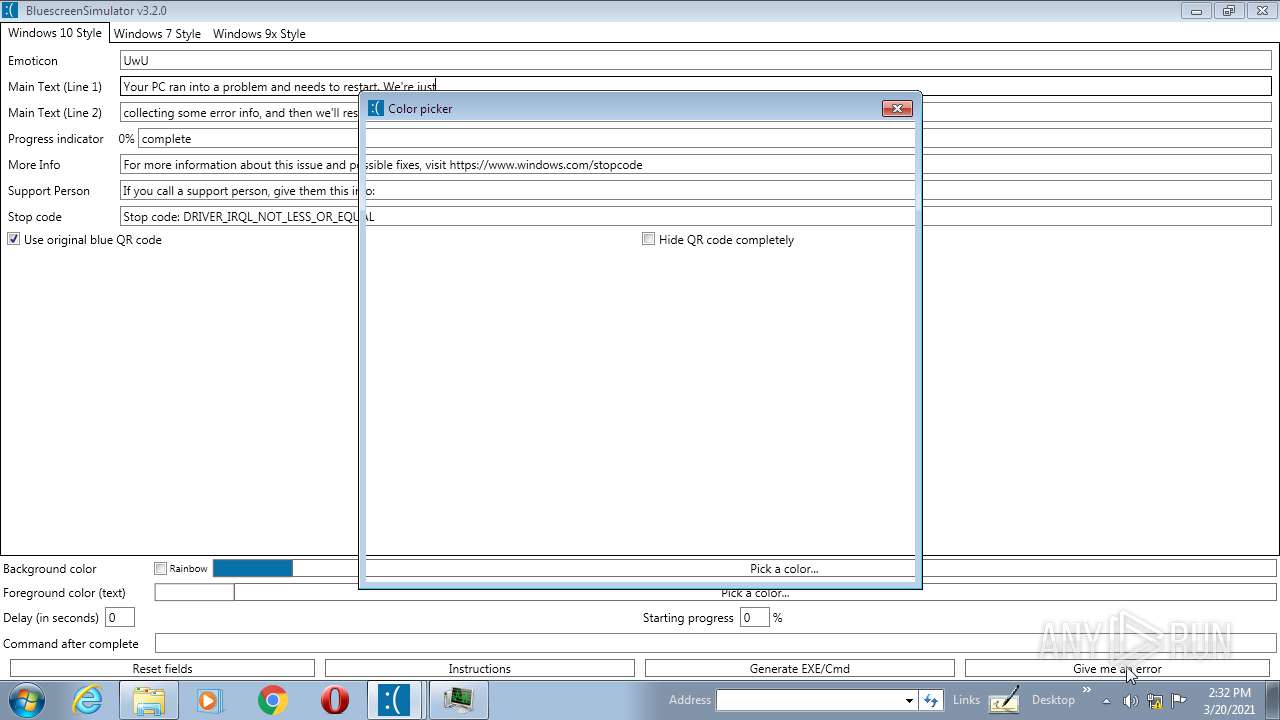Click the Starting progress percent field
Image resolution: width=1280 pixels, height=720 pixels.
(x=754, y=617)
